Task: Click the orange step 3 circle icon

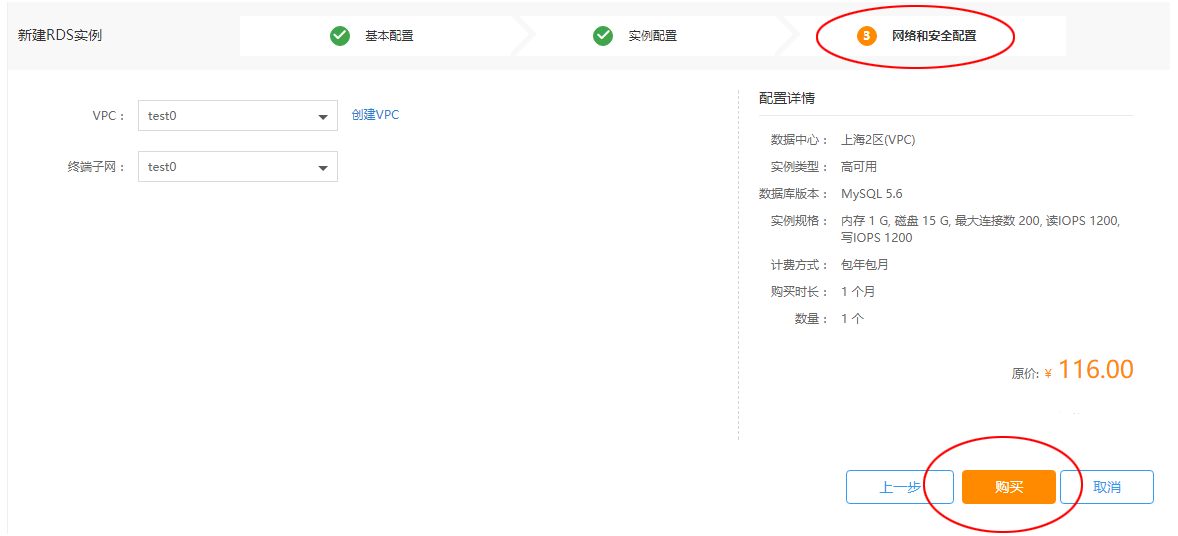Action: point(867,35)
